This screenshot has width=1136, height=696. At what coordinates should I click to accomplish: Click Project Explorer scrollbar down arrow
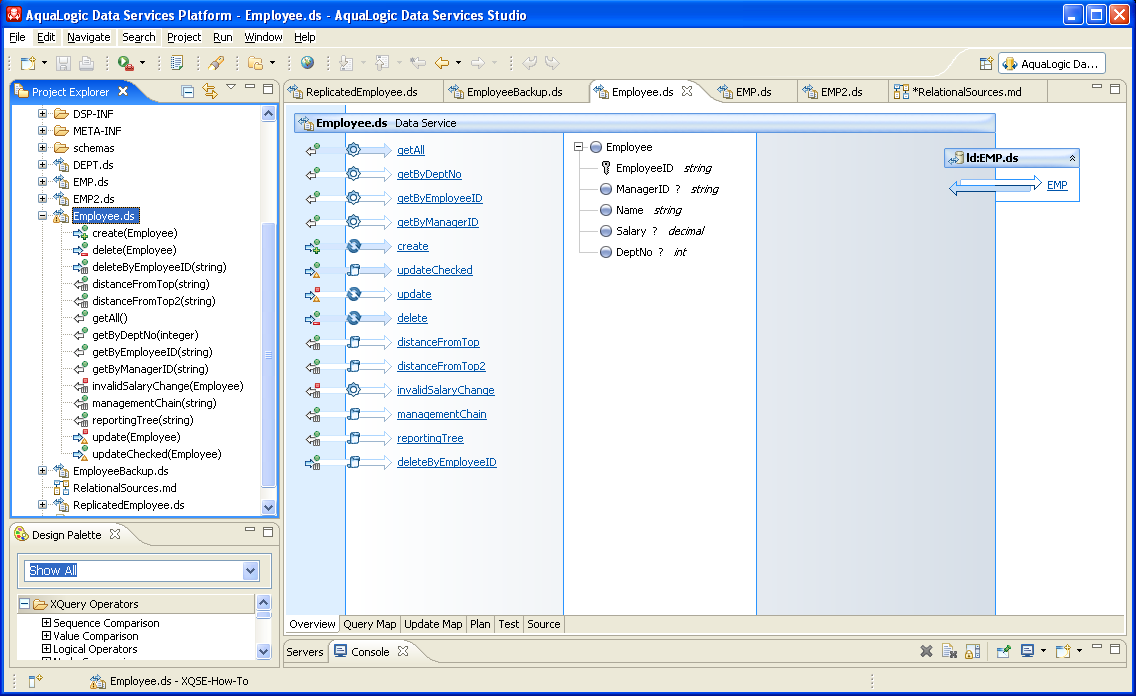[268, 507]
